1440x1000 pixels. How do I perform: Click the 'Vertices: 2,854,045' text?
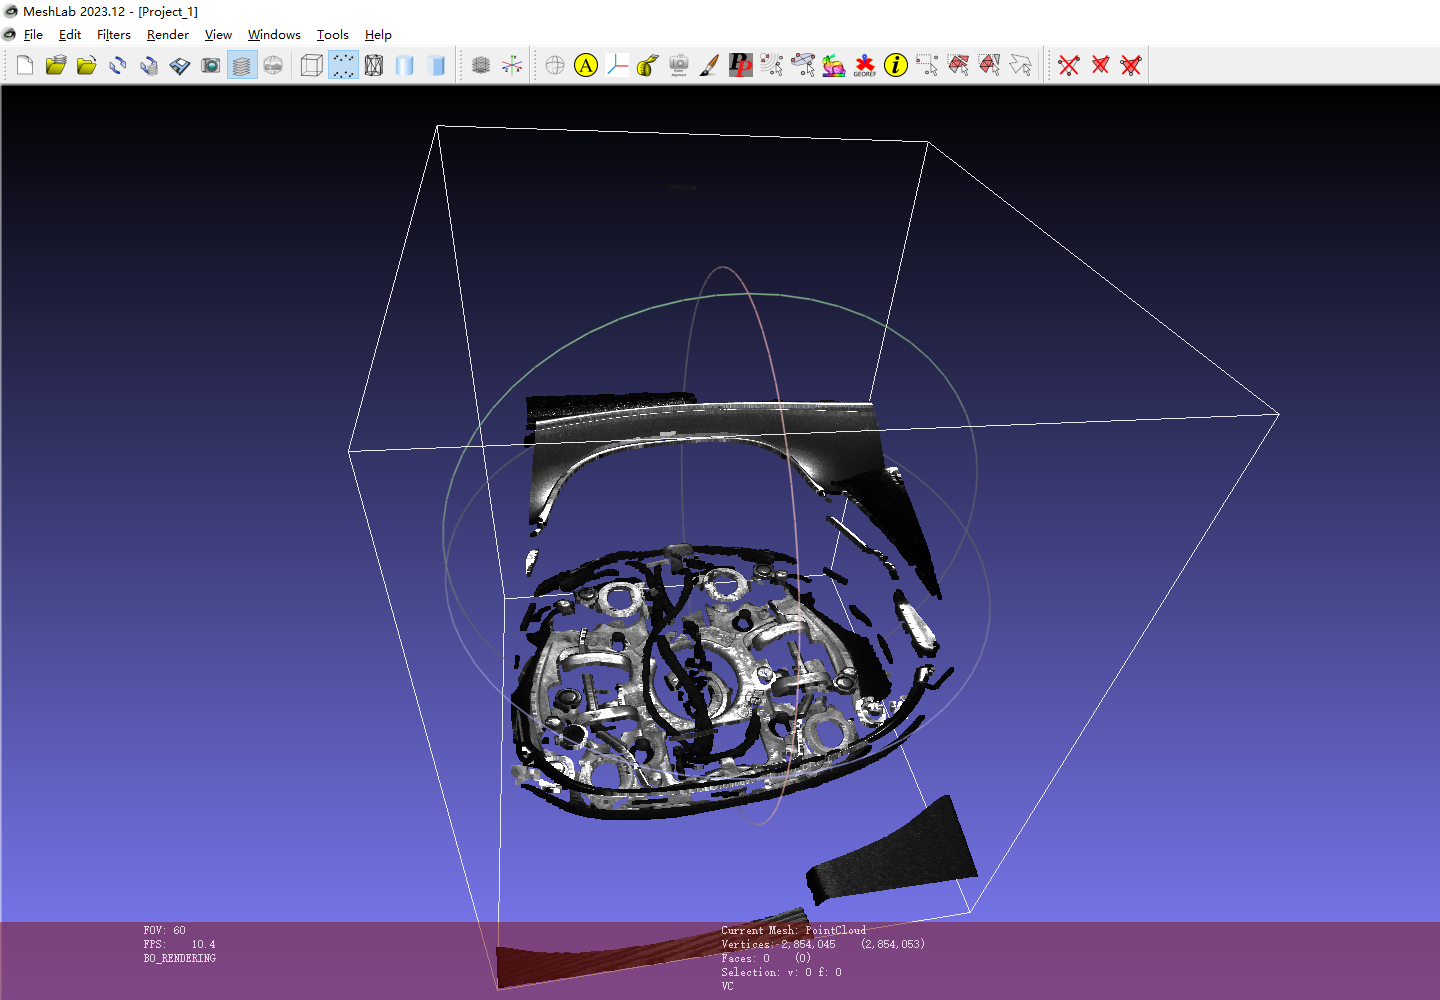(x=778, y=944)
